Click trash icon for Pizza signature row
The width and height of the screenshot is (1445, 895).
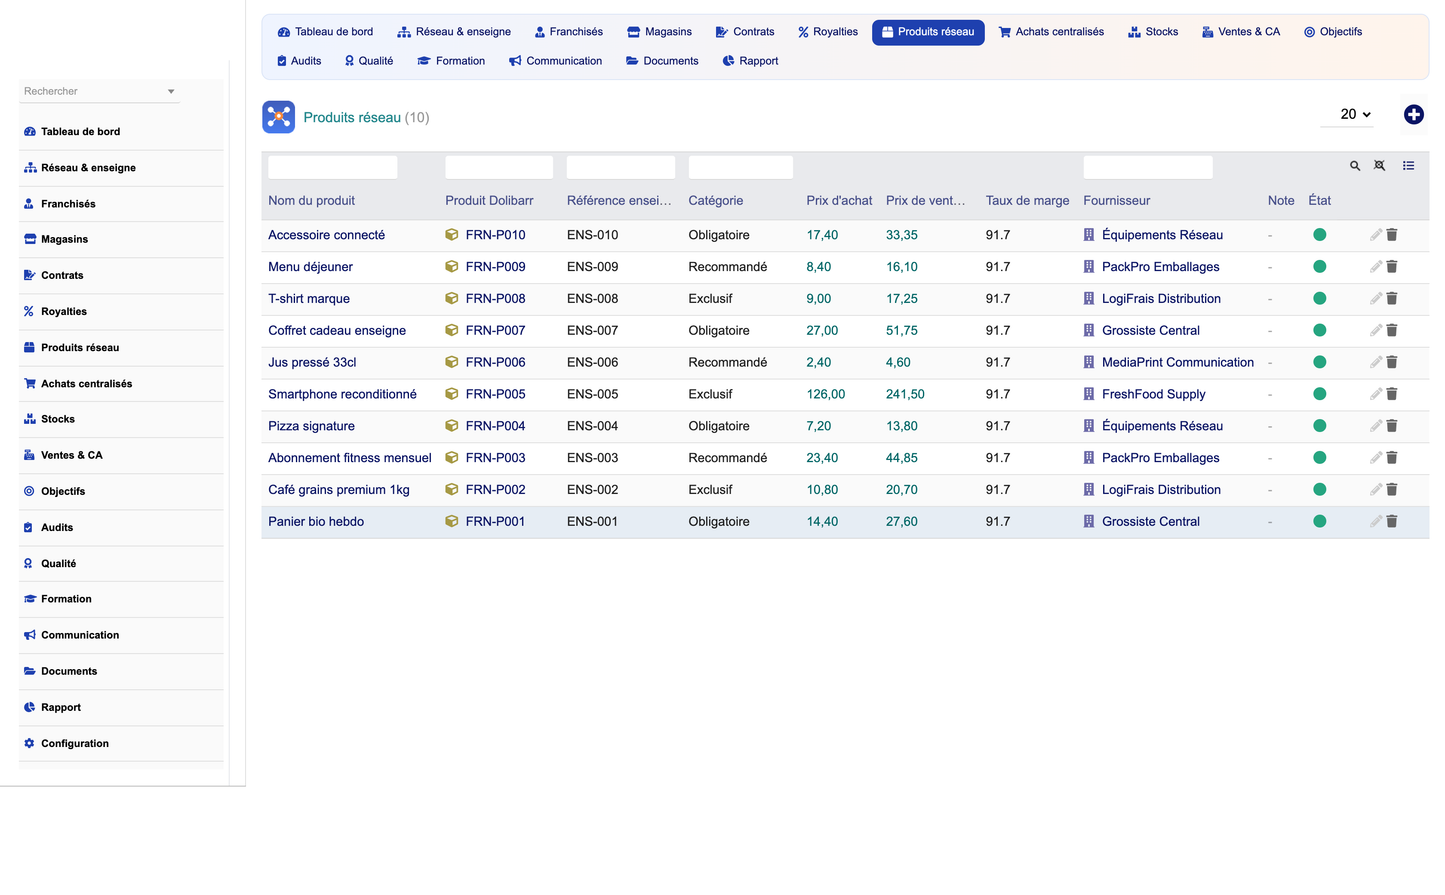pos(1392,426)
